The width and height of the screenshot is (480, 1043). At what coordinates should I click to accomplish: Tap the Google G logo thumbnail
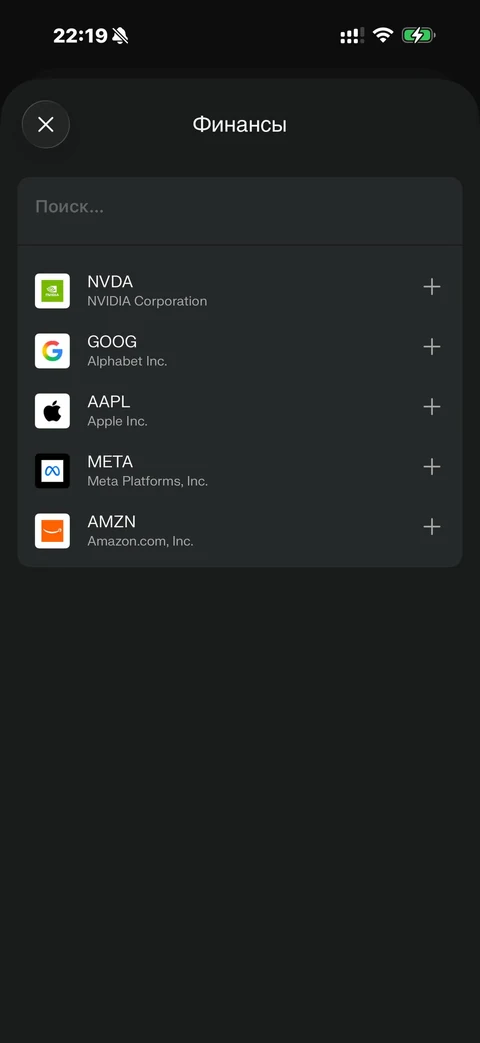pos(53,351)
